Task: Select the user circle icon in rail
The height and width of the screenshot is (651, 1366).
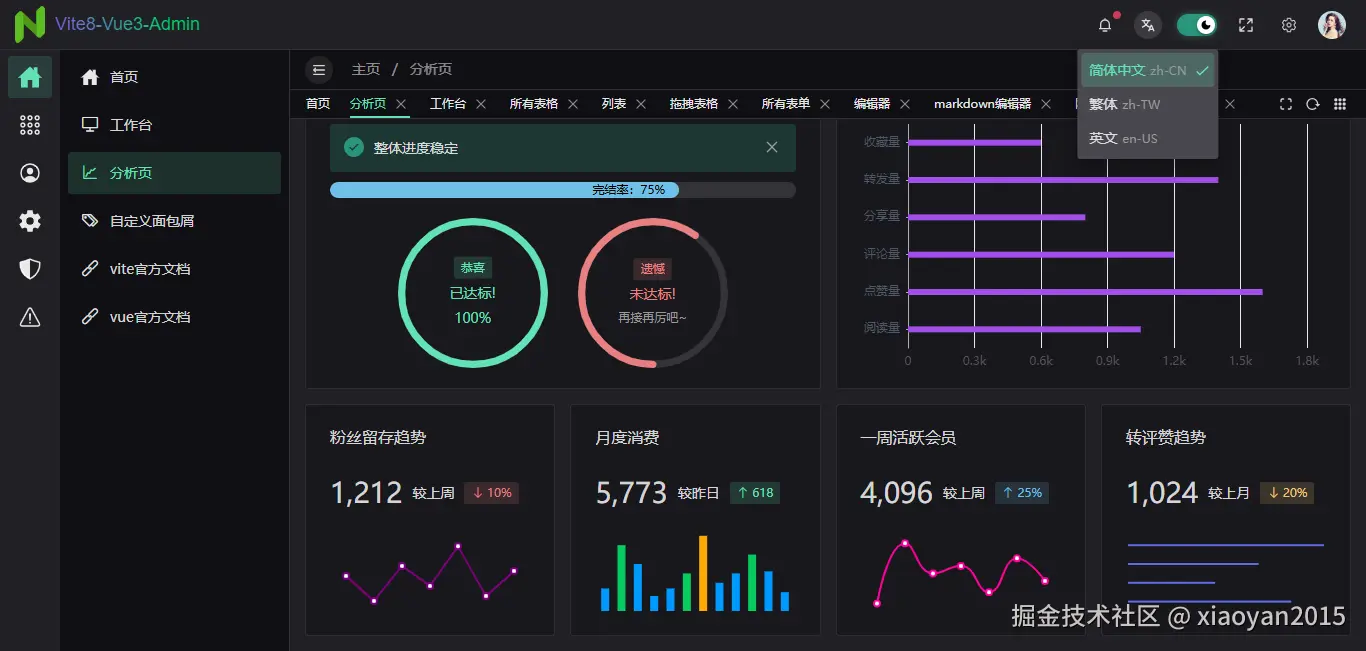Action: (30, 173)
